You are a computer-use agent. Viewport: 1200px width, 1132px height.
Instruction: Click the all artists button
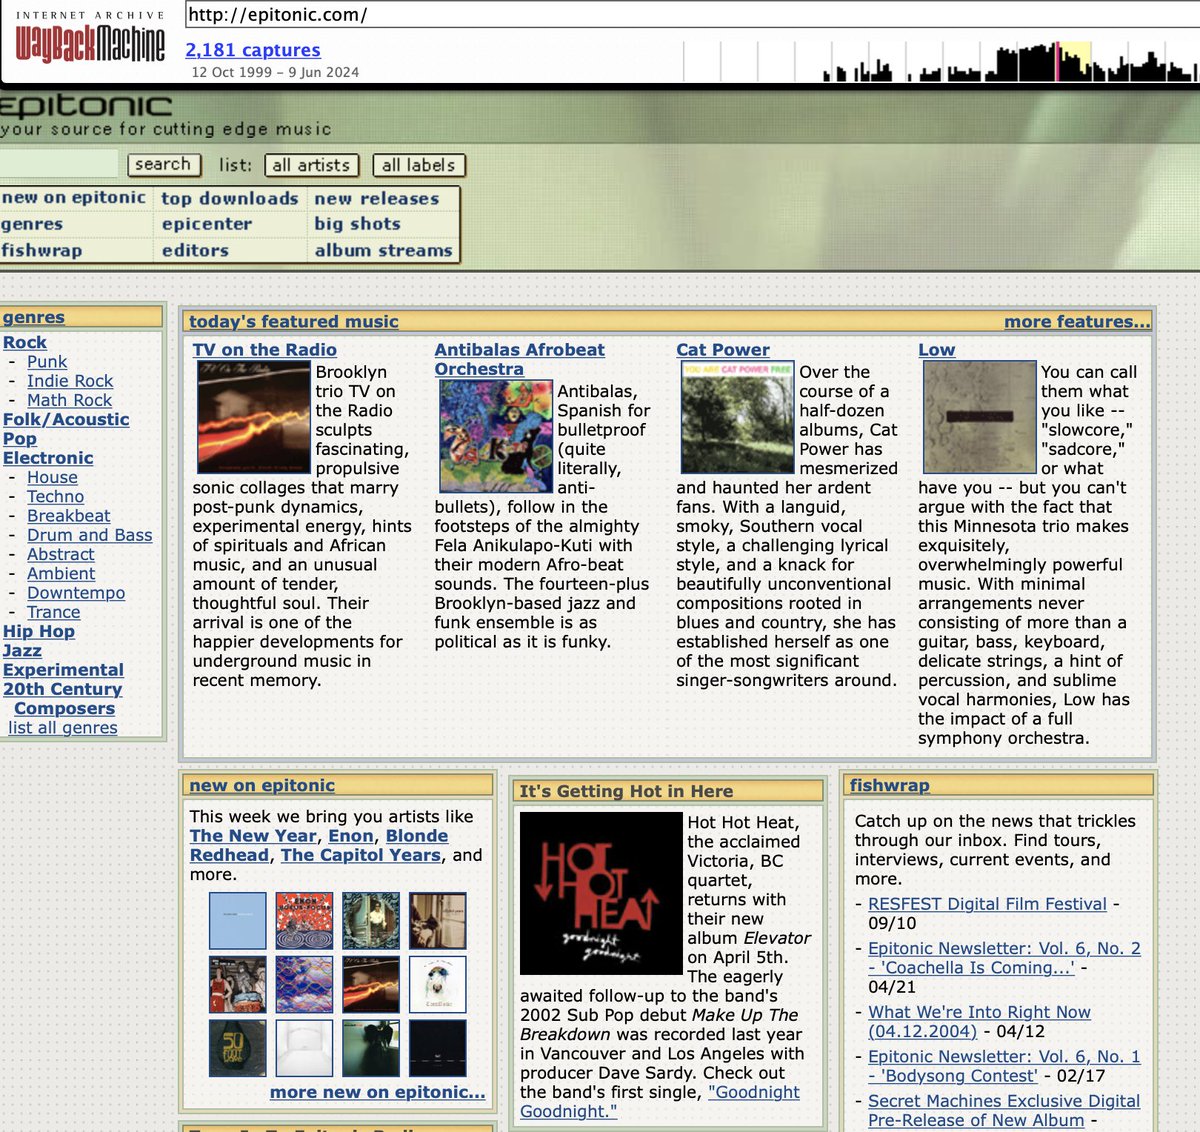(x=311, y=165)
